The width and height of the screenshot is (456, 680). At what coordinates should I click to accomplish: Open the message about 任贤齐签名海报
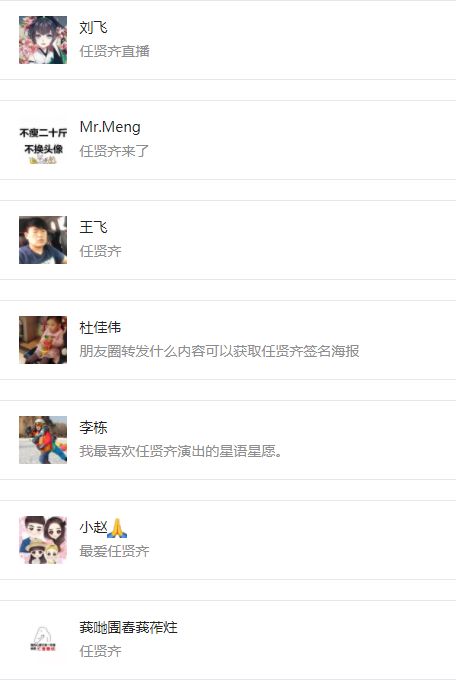pos(219,351)
